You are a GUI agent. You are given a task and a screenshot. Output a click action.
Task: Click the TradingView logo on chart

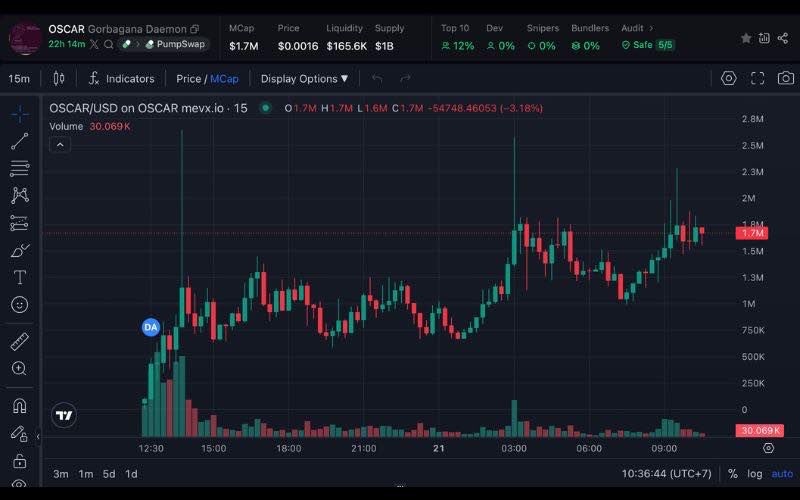tap(64, 415)
